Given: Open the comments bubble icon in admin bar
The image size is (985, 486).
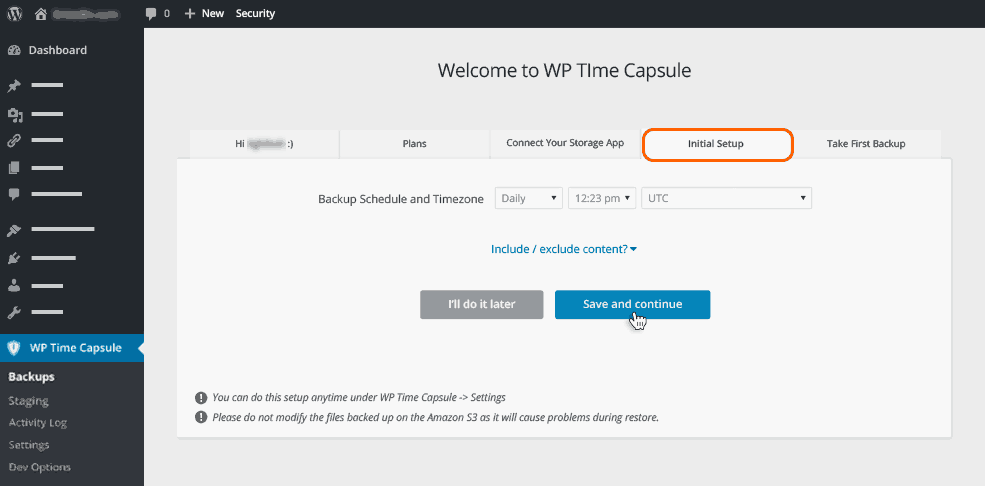Looking at the screenshot, I should pos(151,13).
